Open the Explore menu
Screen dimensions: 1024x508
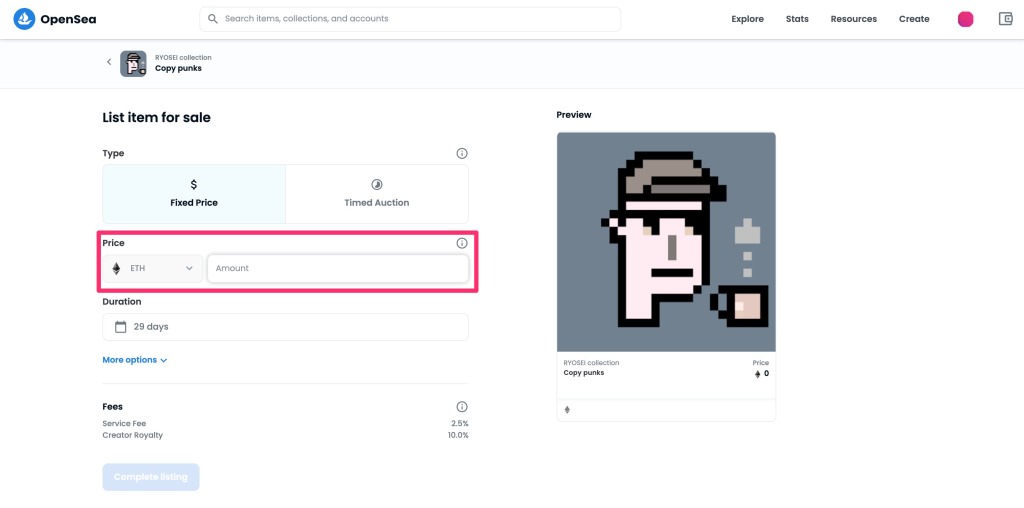click(x=747, y=19)
